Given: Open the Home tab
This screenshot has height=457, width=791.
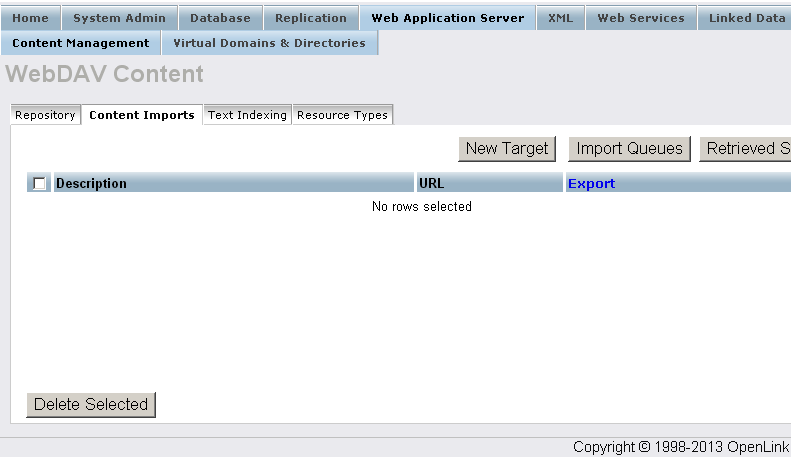Looking at the screenshot, I should click(x=30, y=18).
